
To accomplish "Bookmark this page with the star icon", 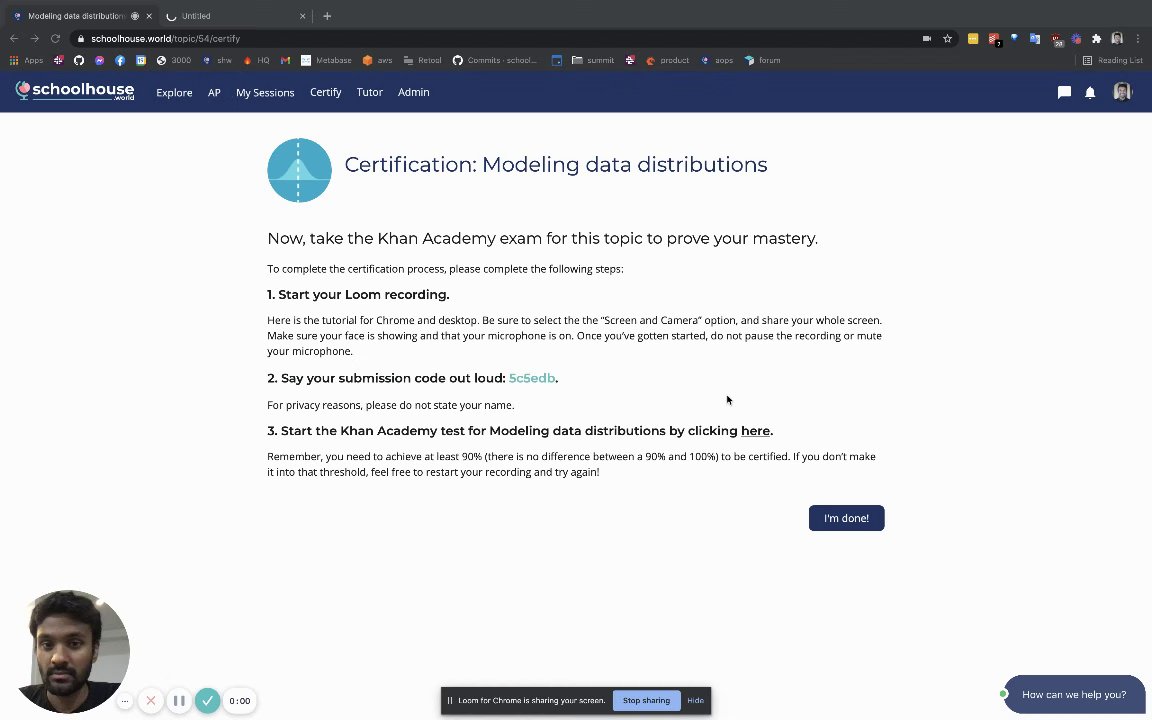I will coord(948,38).
